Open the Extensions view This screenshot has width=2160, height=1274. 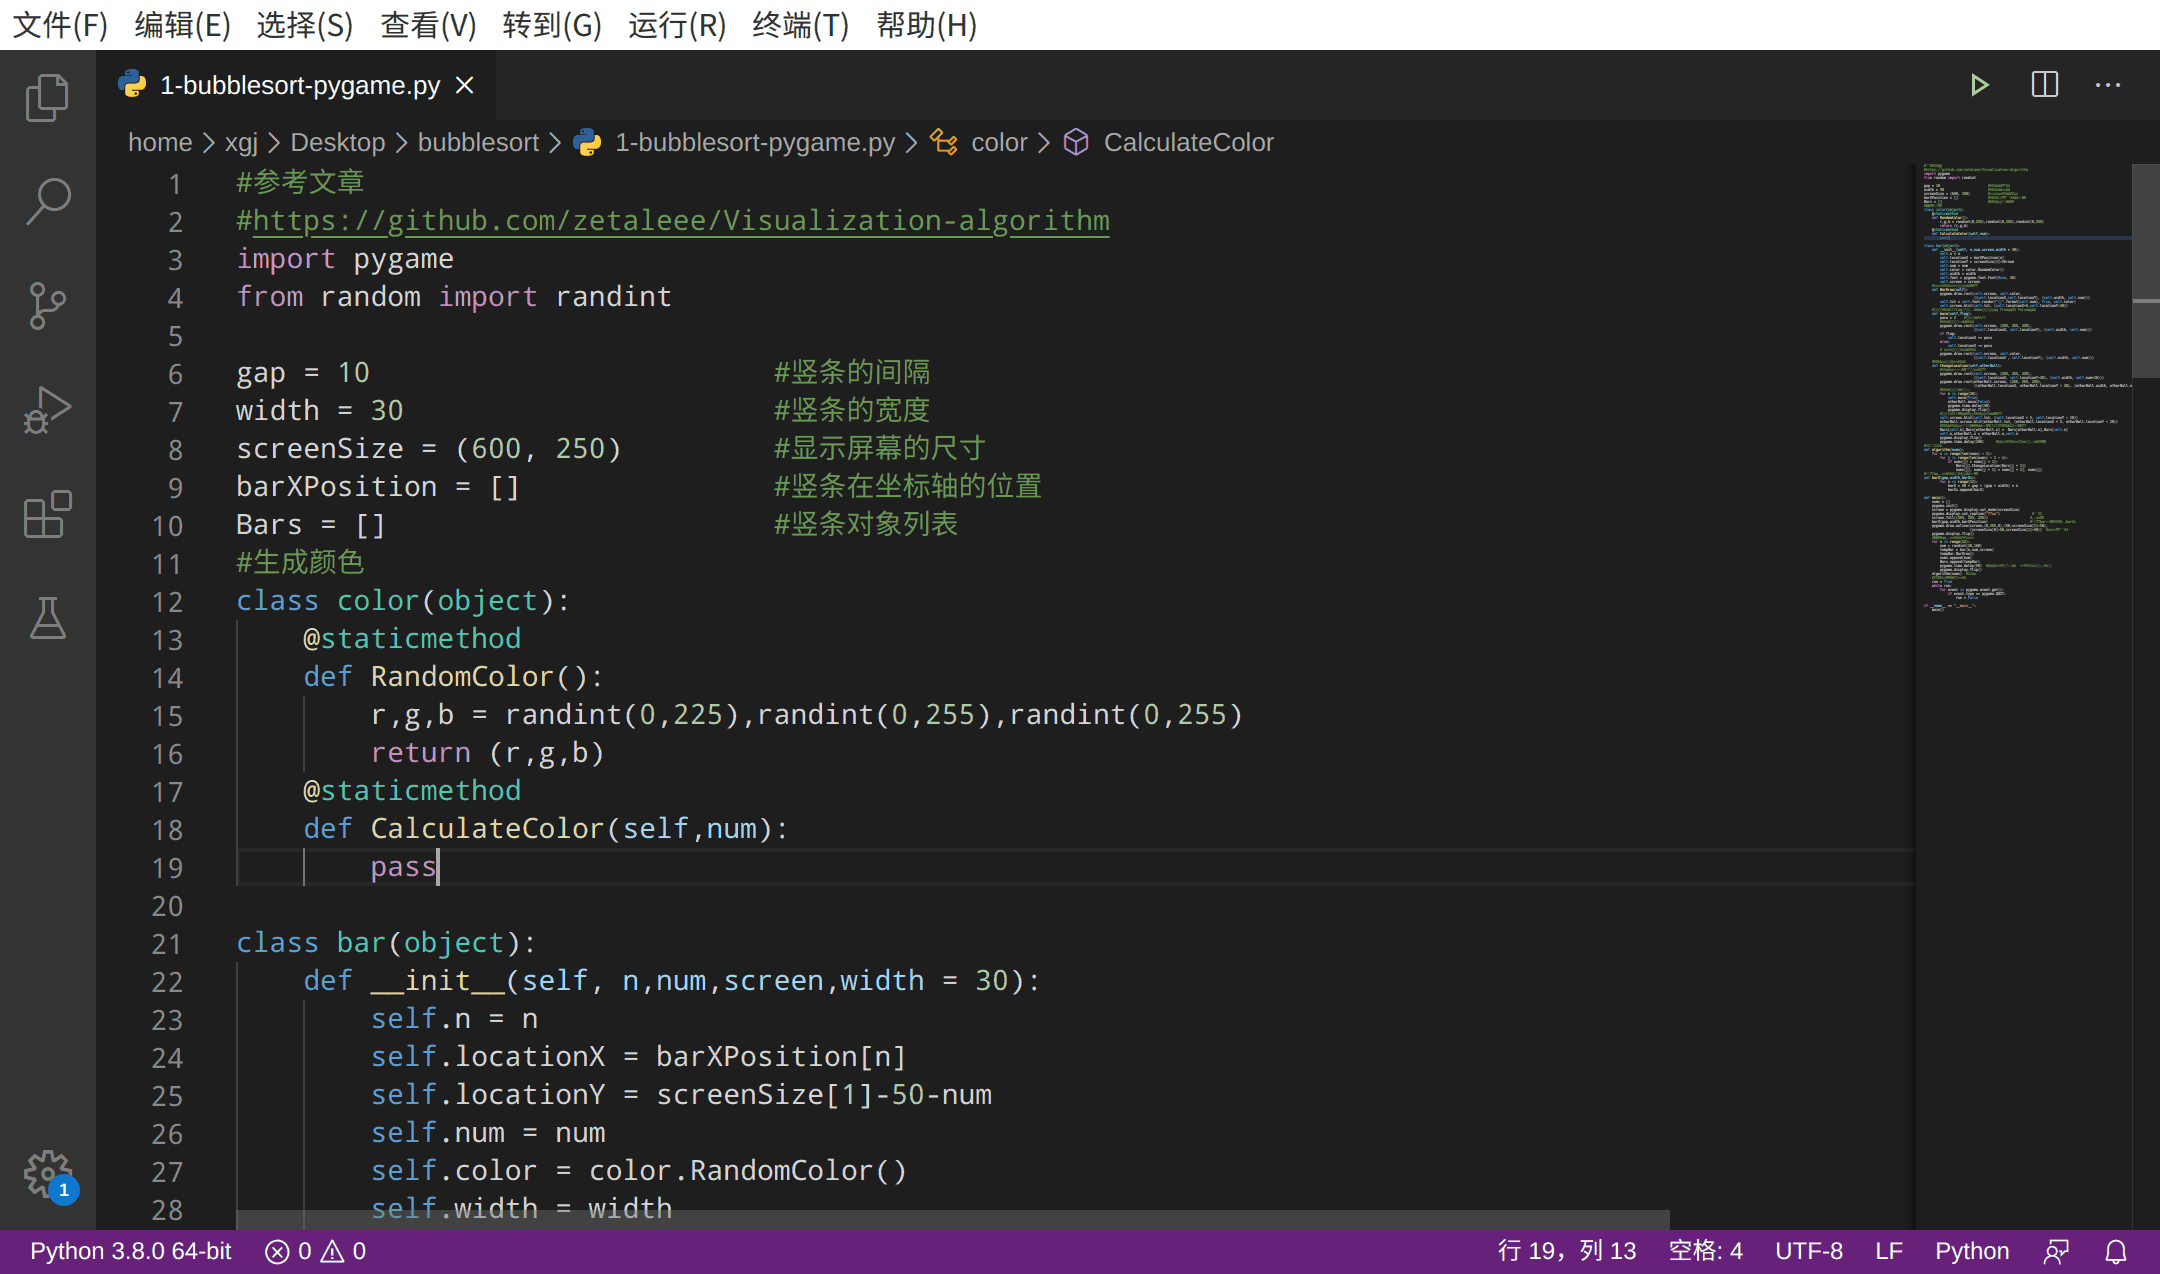pos(47,515)
